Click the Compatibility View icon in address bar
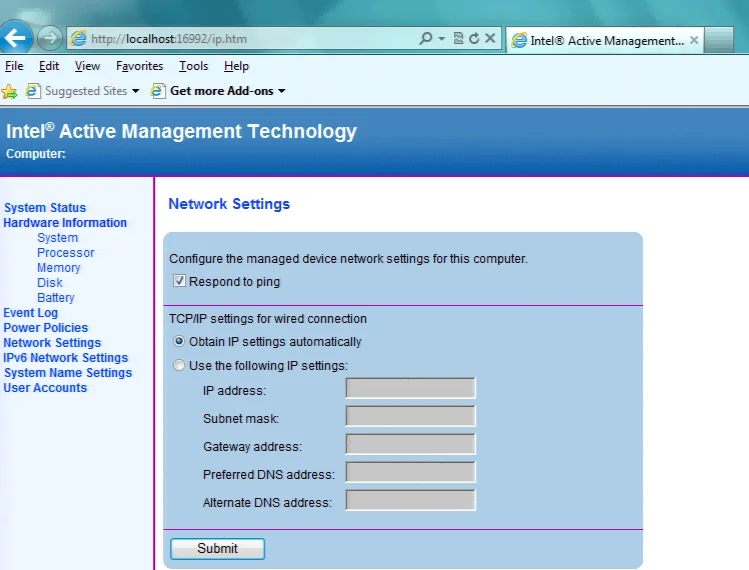 [458, 38]
